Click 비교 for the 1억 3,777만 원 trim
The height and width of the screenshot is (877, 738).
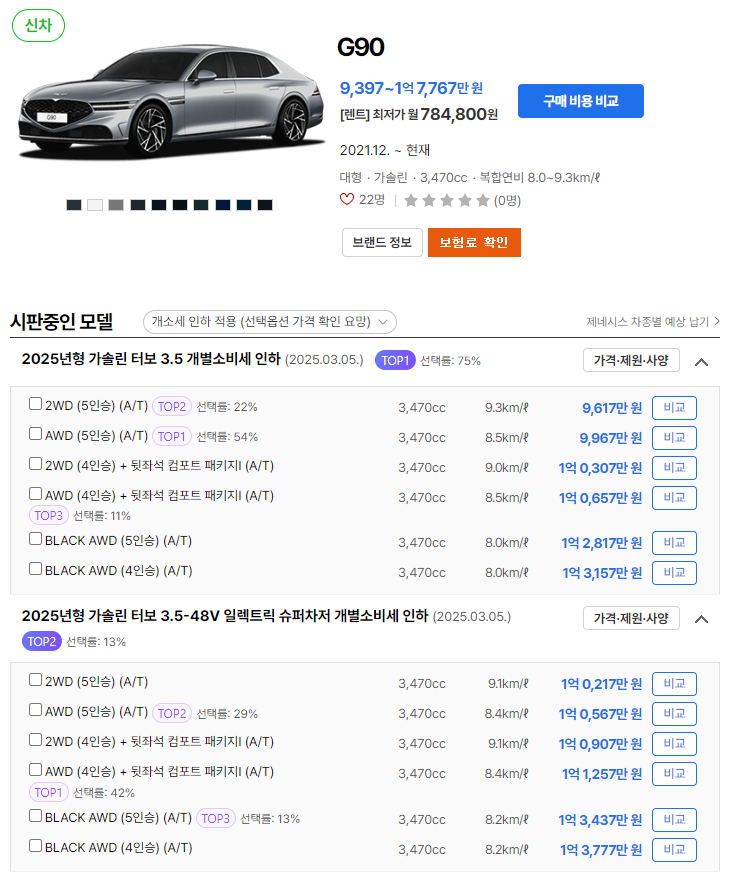[x=674, y=850]
